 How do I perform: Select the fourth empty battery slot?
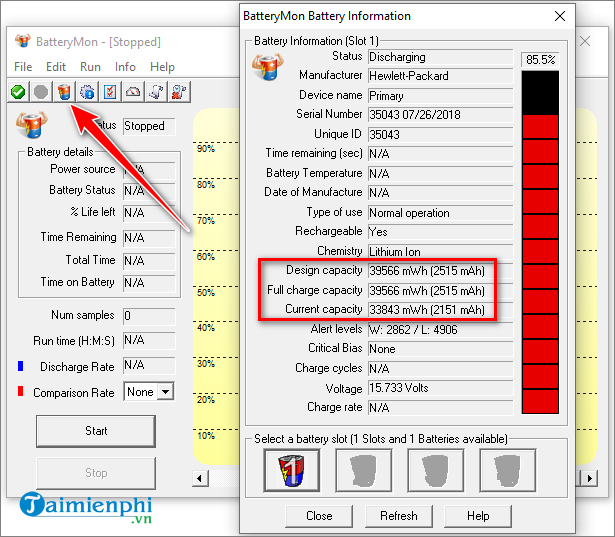(x=508, y=470)
